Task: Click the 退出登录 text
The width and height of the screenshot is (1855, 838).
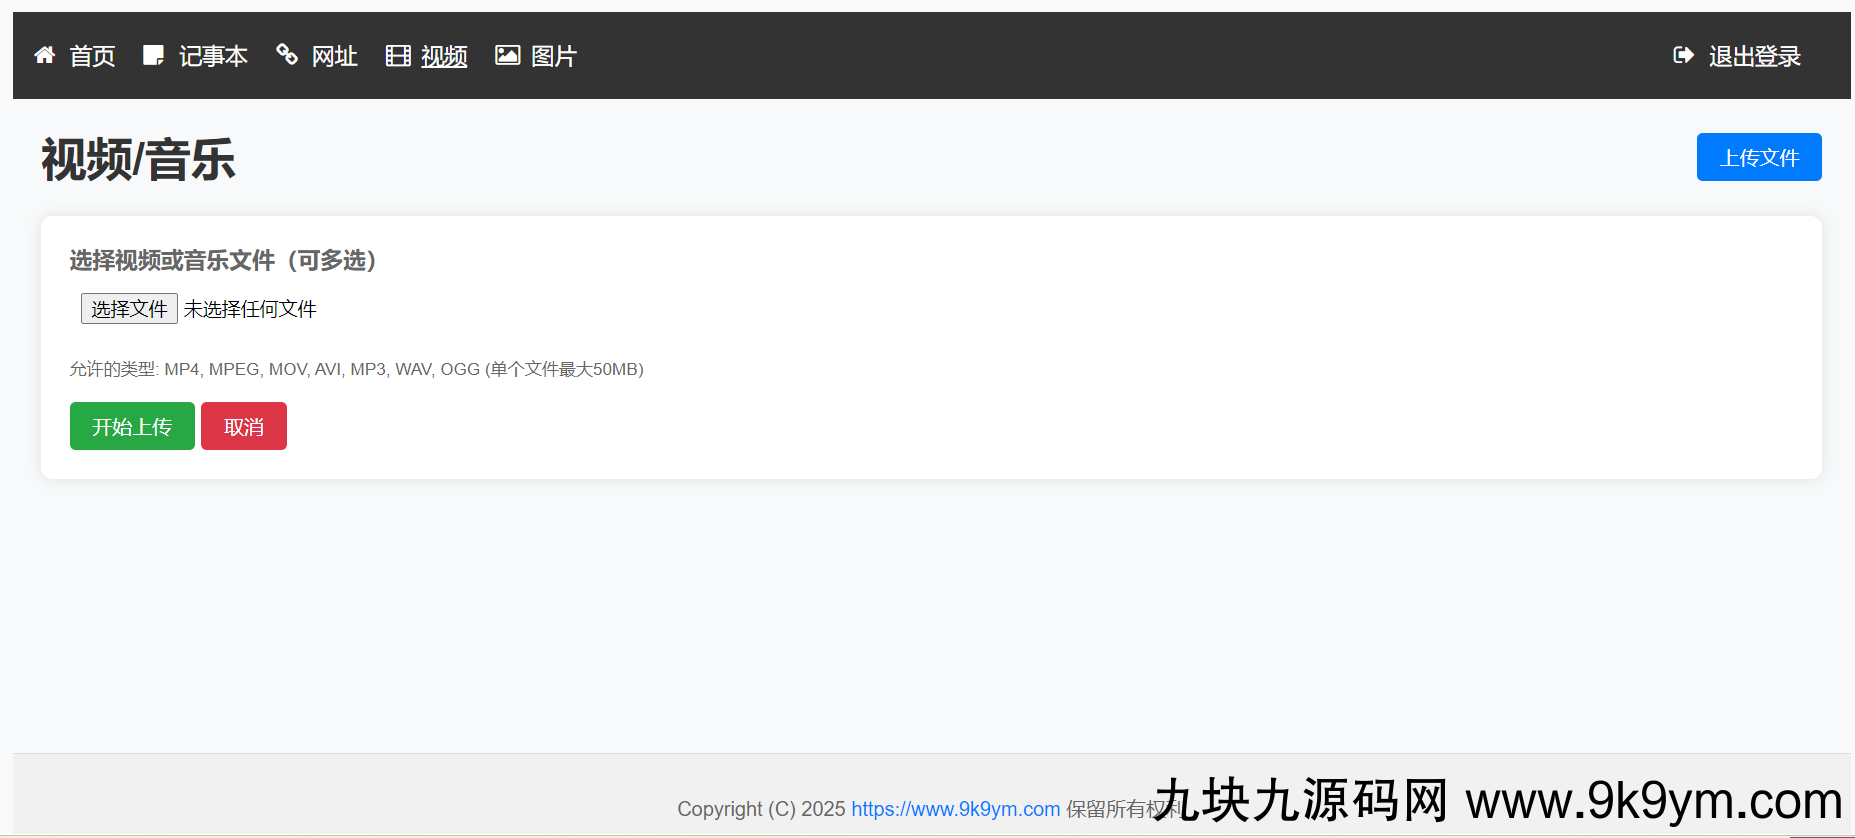Action: pos(1754,57)
